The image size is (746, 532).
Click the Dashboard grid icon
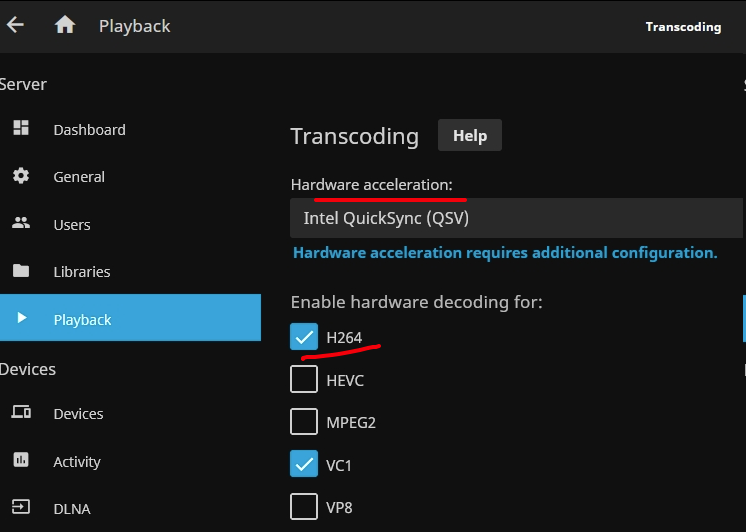click(x=21, y=129)
